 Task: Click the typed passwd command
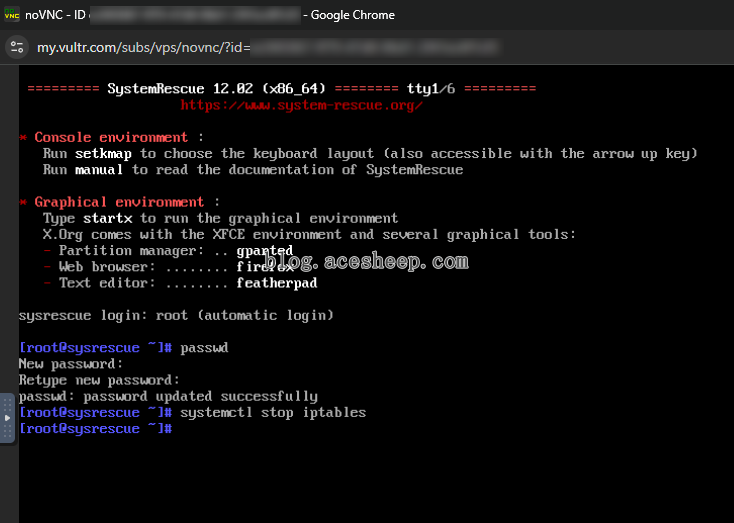coord(205,348)
